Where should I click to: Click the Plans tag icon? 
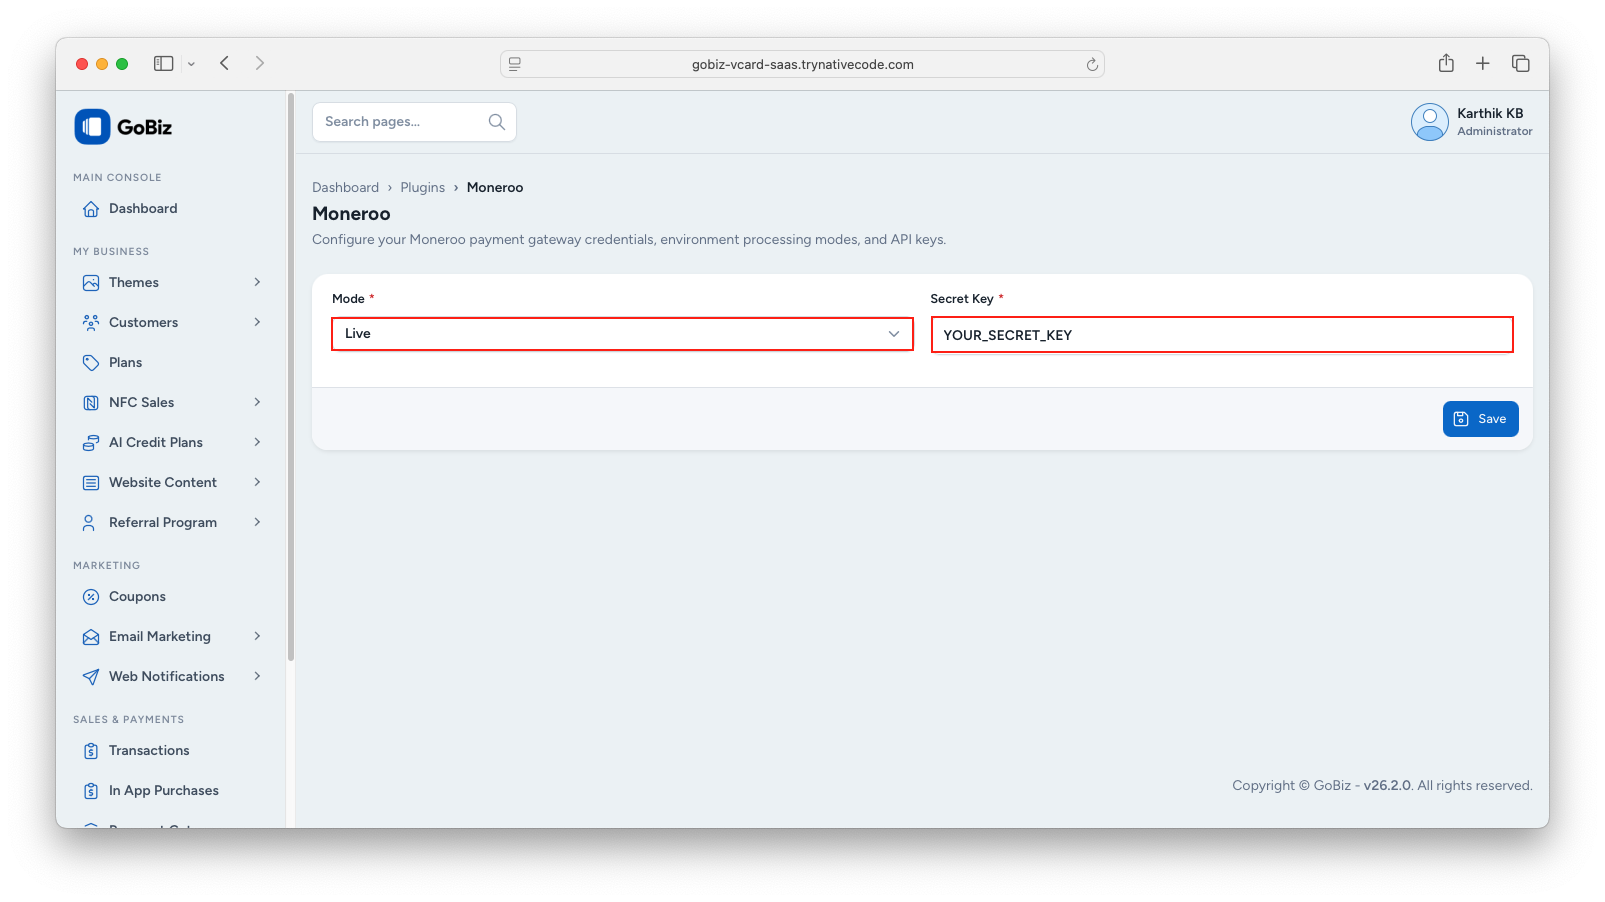click(91, 363)
